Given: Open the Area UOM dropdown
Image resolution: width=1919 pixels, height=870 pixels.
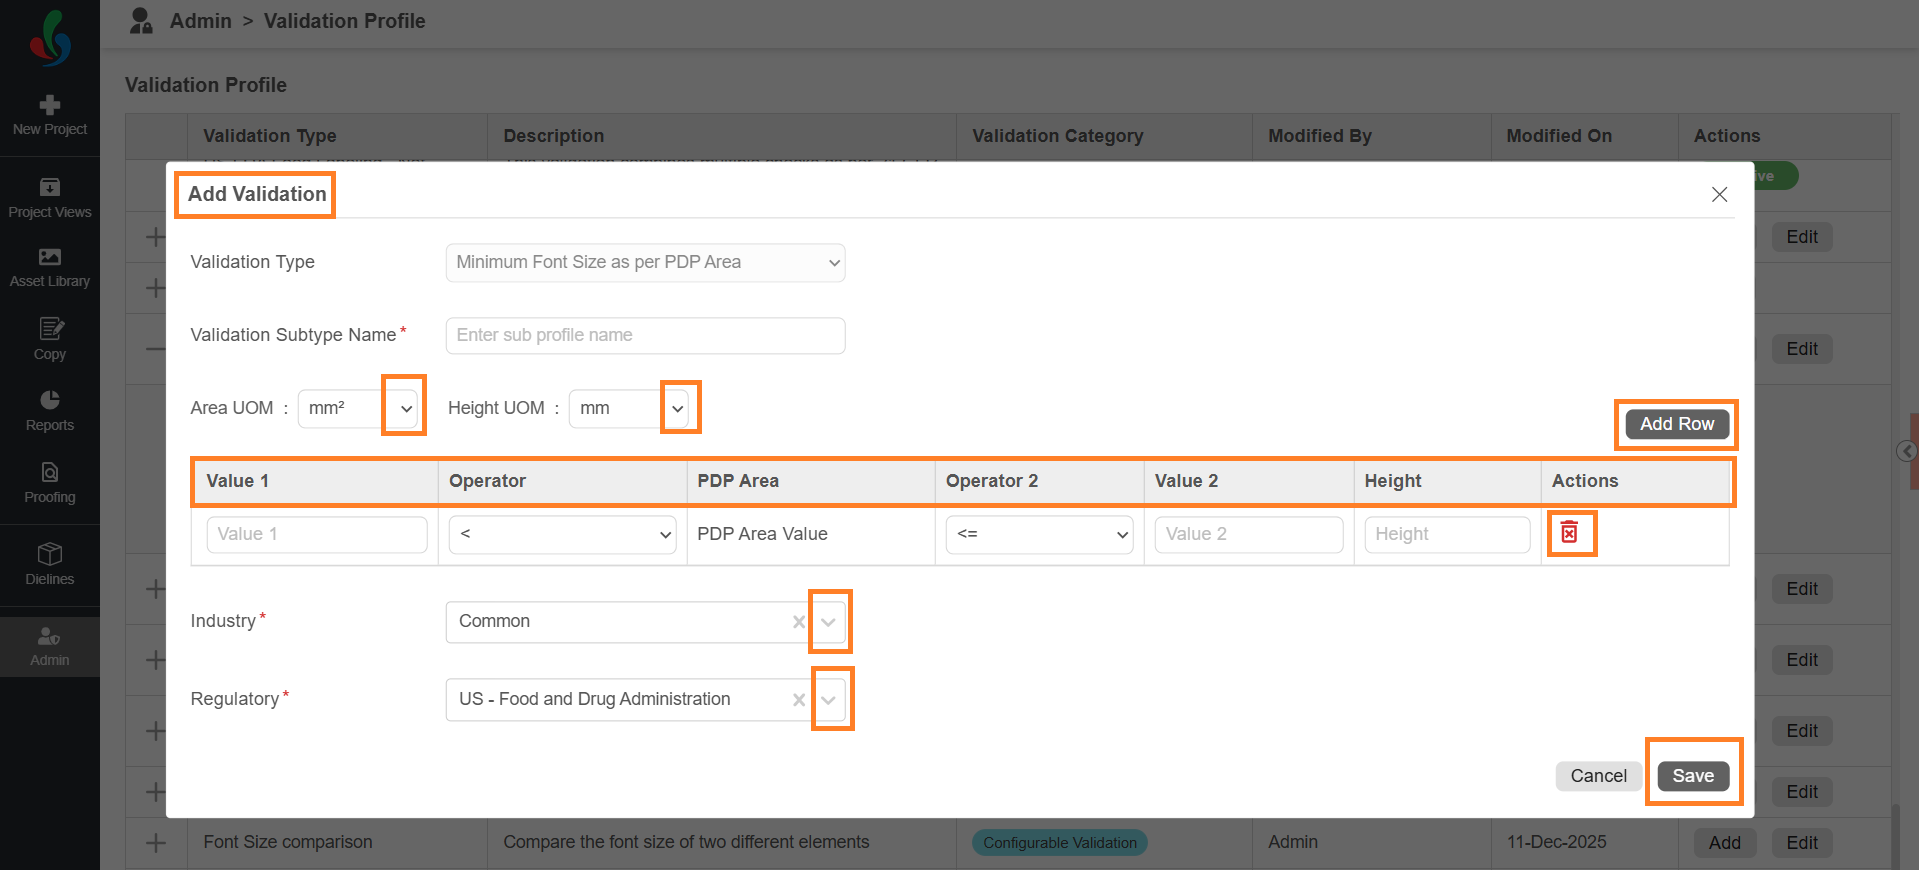Looking at the screenshot, I should point(405,408).
